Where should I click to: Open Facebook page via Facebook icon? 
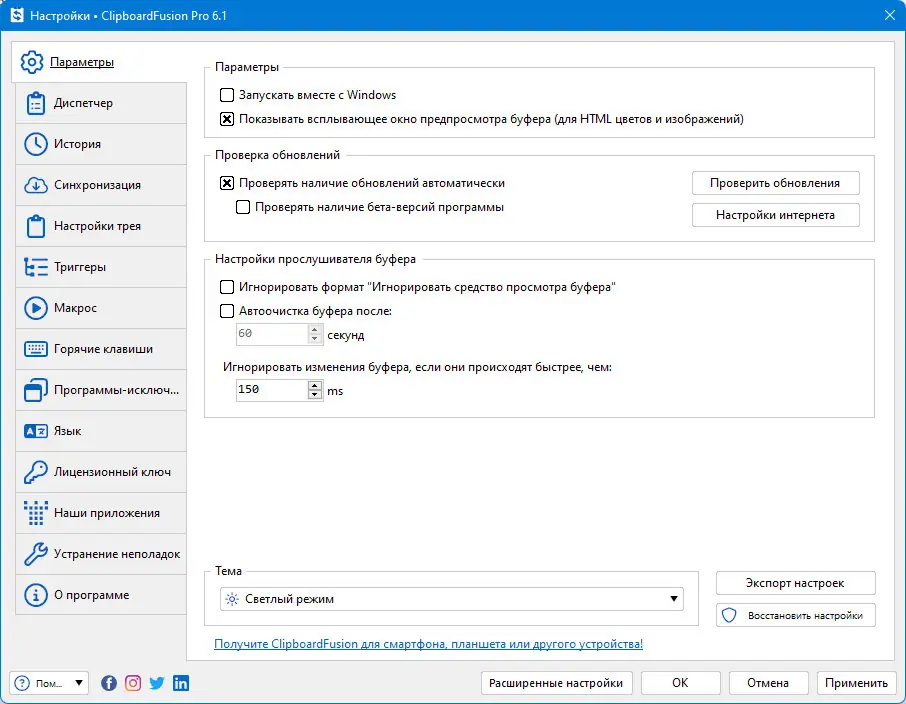(108, 683)
